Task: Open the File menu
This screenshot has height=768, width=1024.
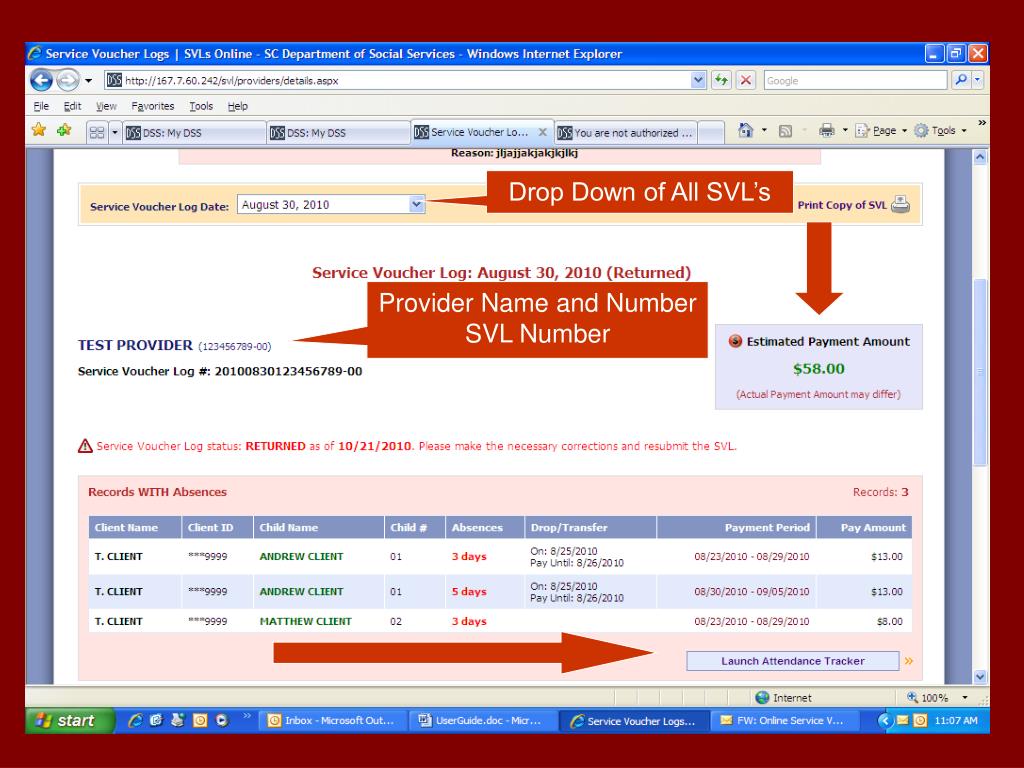Action: (40, 106)
